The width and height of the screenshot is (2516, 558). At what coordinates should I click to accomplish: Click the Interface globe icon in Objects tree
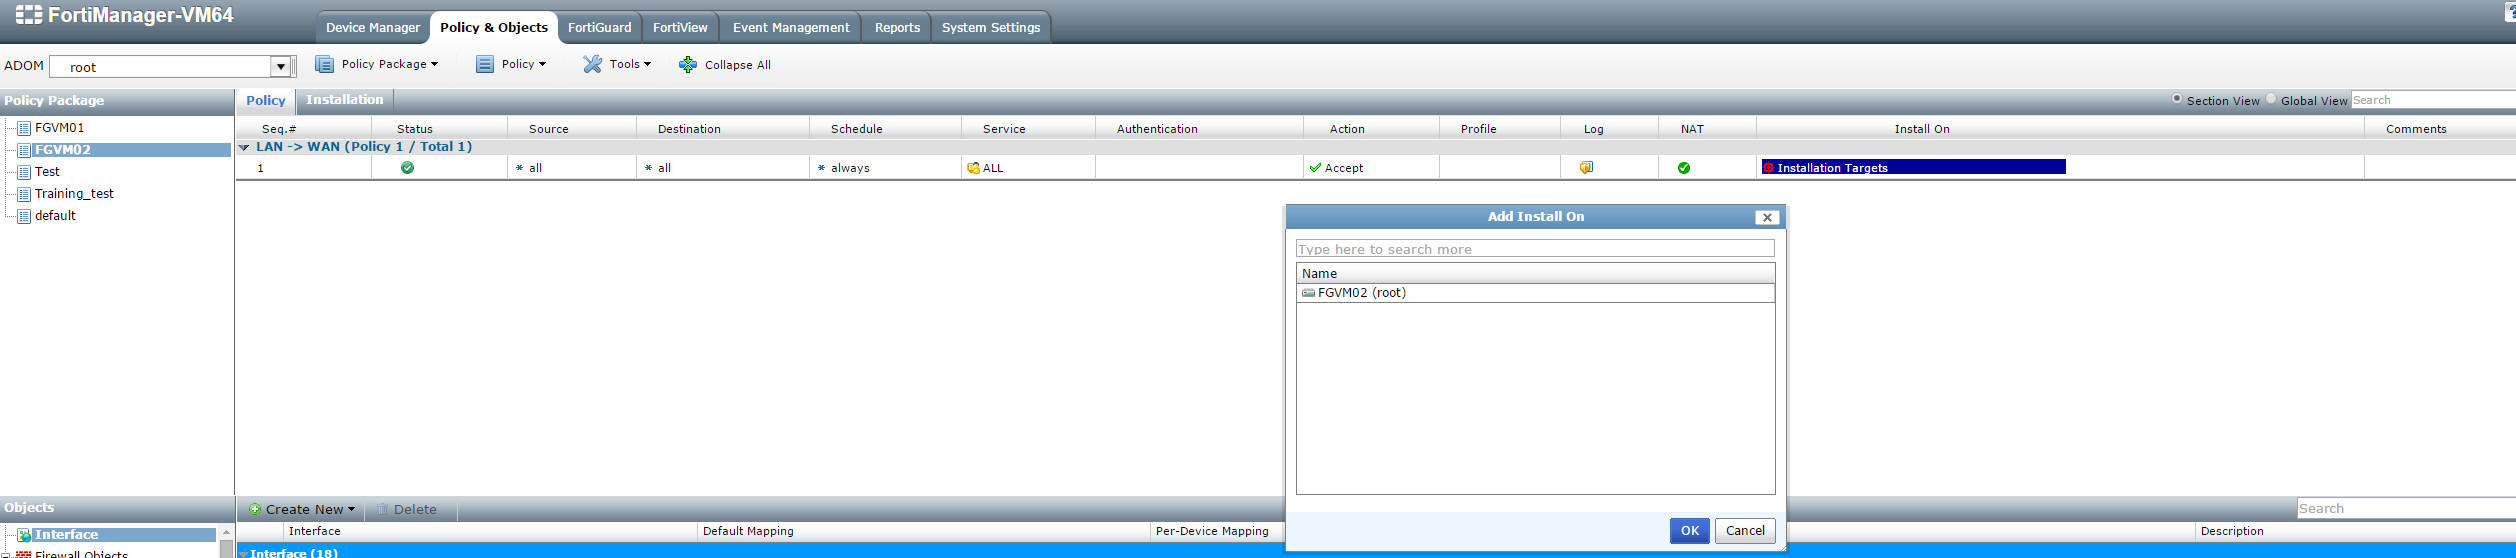(x=24, y=535)
